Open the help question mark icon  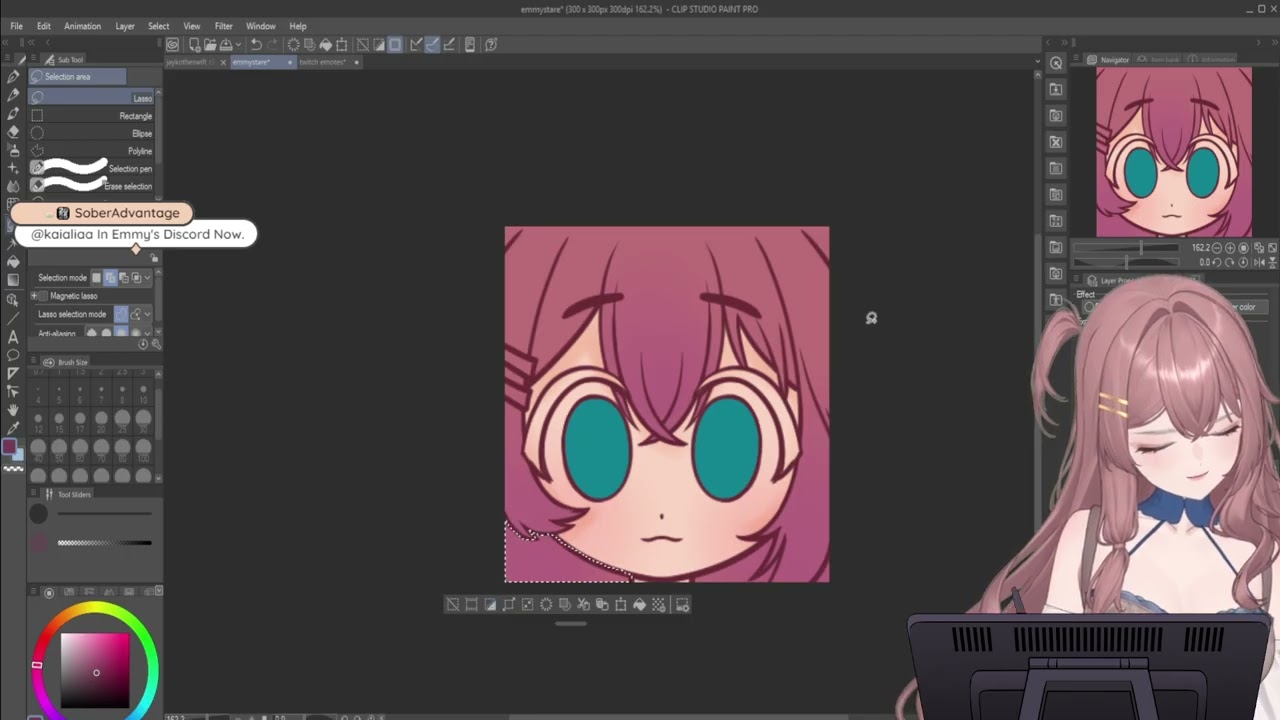tap(491, 44)
